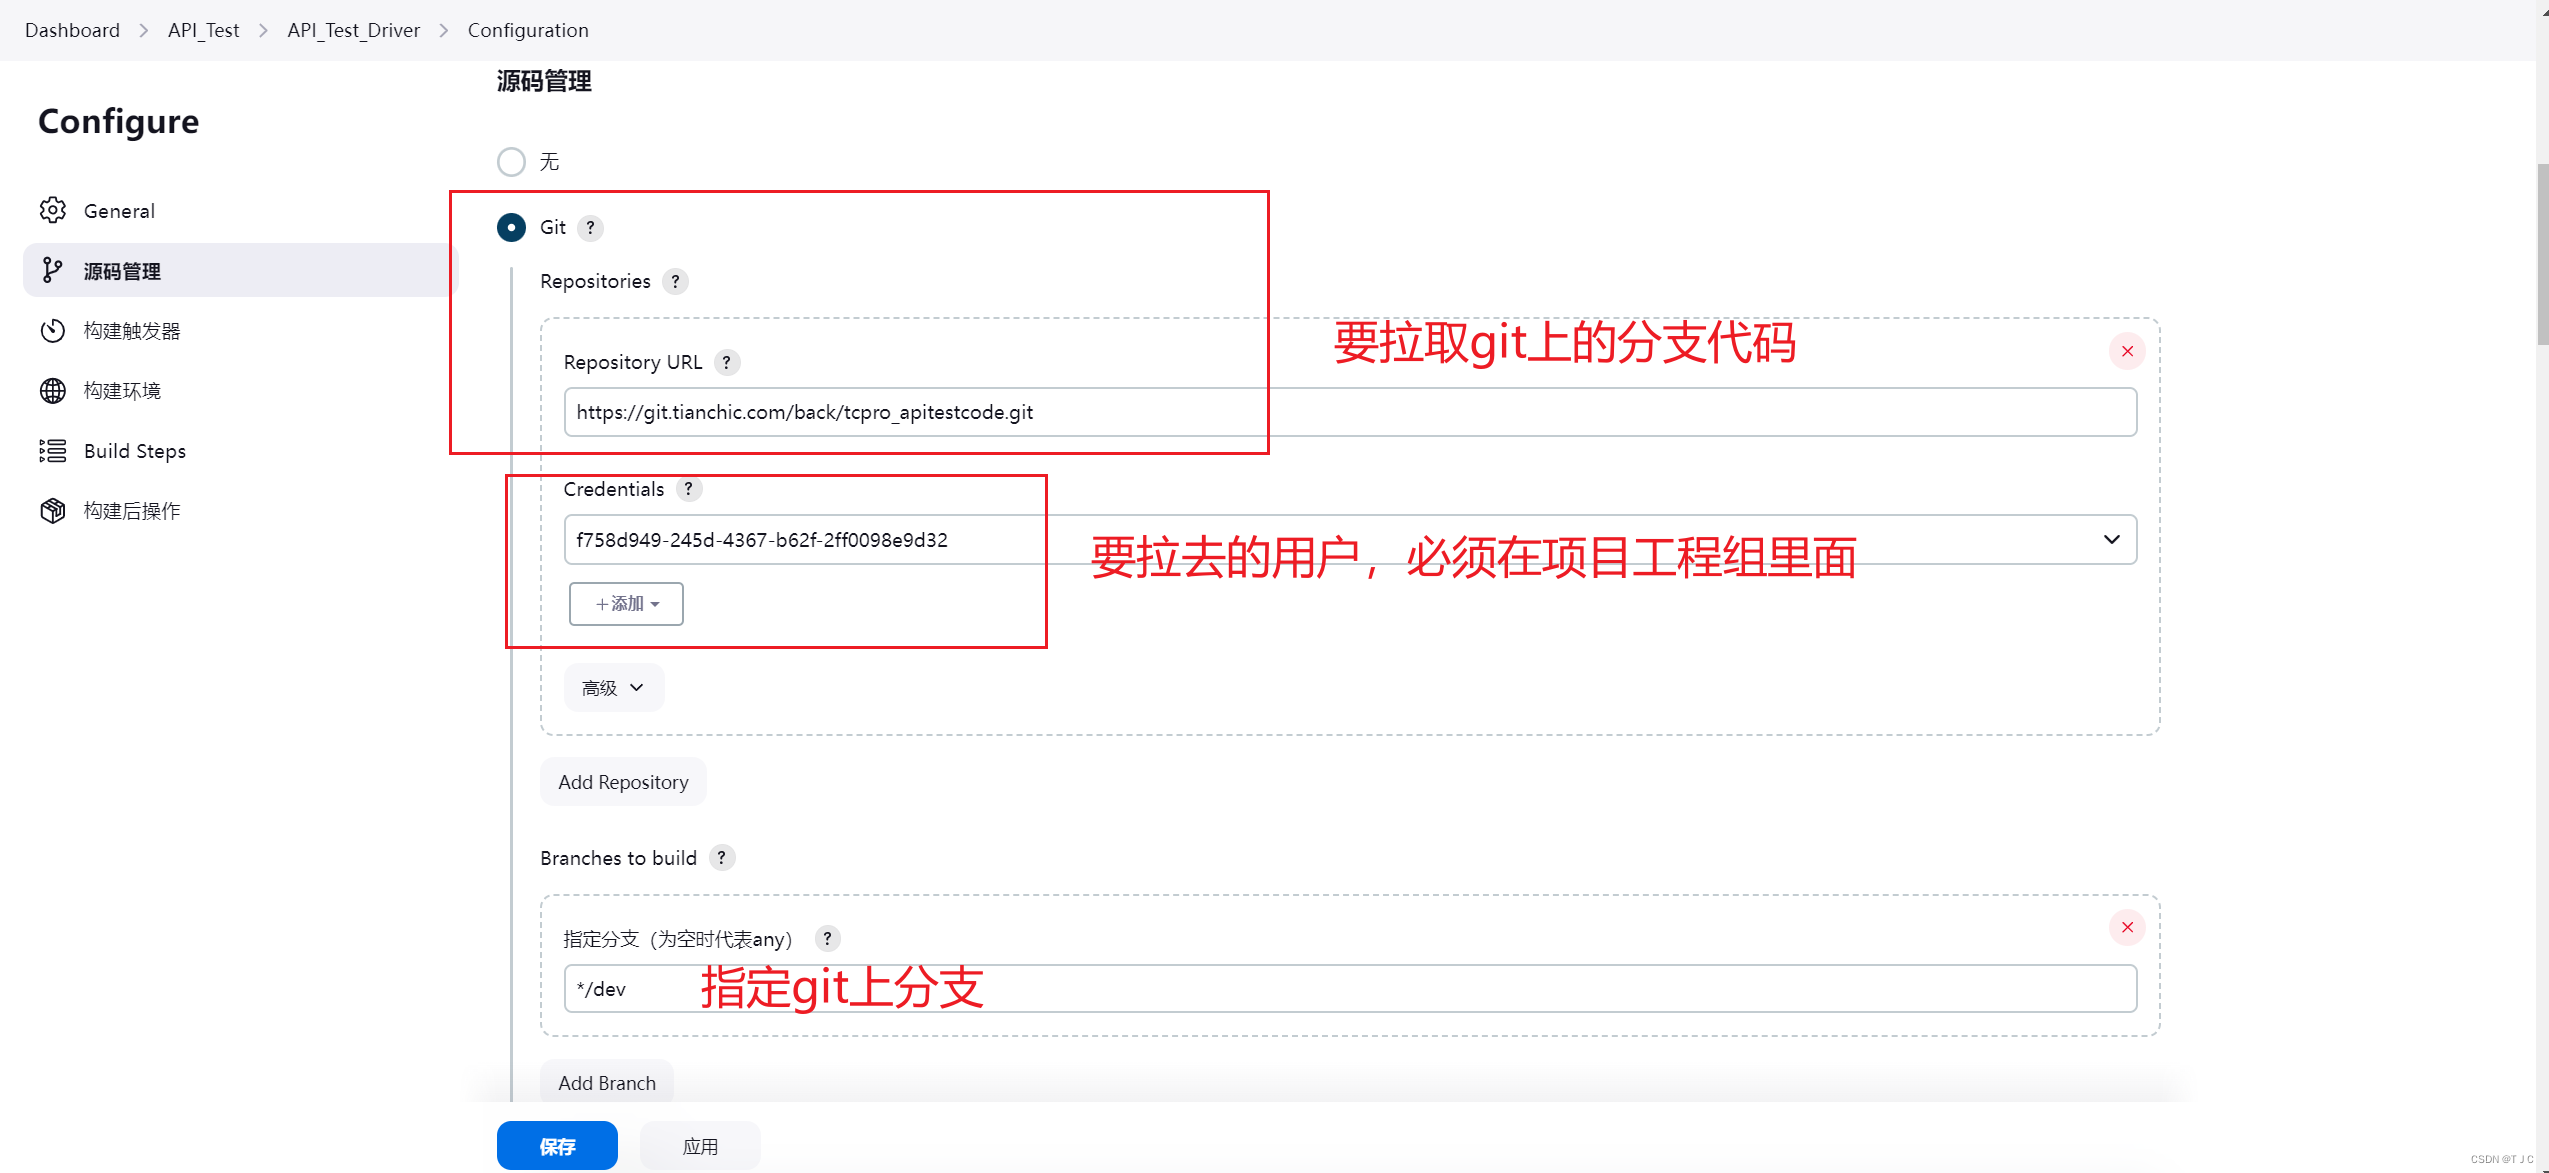Open API_Test_Driver from breadcrumb

click(353, 29)
